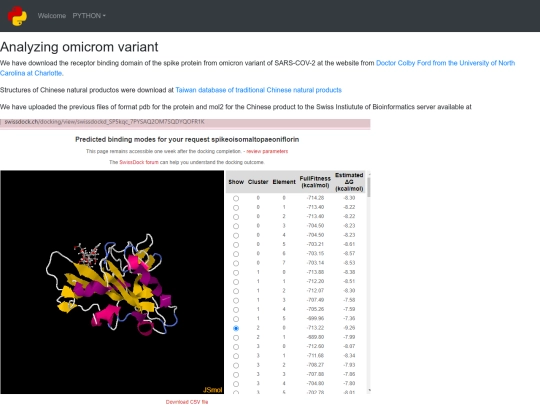Select radio for FullFitness -703.14 row
This screenshot has width=540, height=405.
(x=236, y=263)
